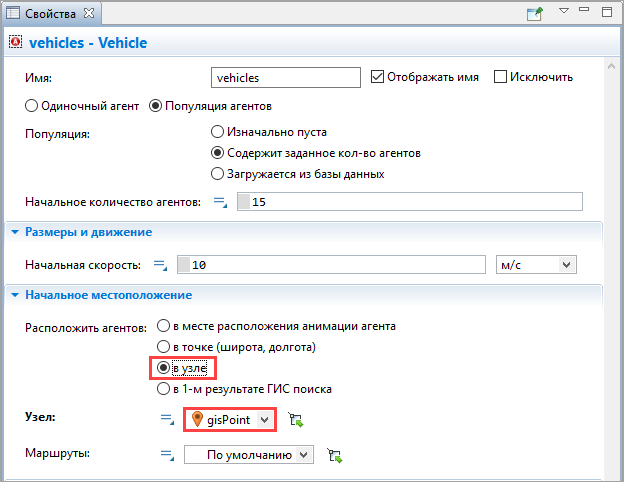The image size is (624, 482).
Task: Click switch icon beside Начальное количество агентов
Action: [x=220, y=202]
